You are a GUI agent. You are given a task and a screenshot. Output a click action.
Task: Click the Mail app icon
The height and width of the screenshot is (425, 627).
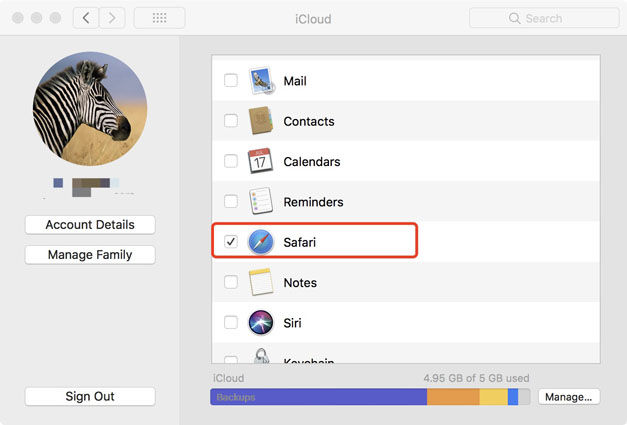point(262,81)
